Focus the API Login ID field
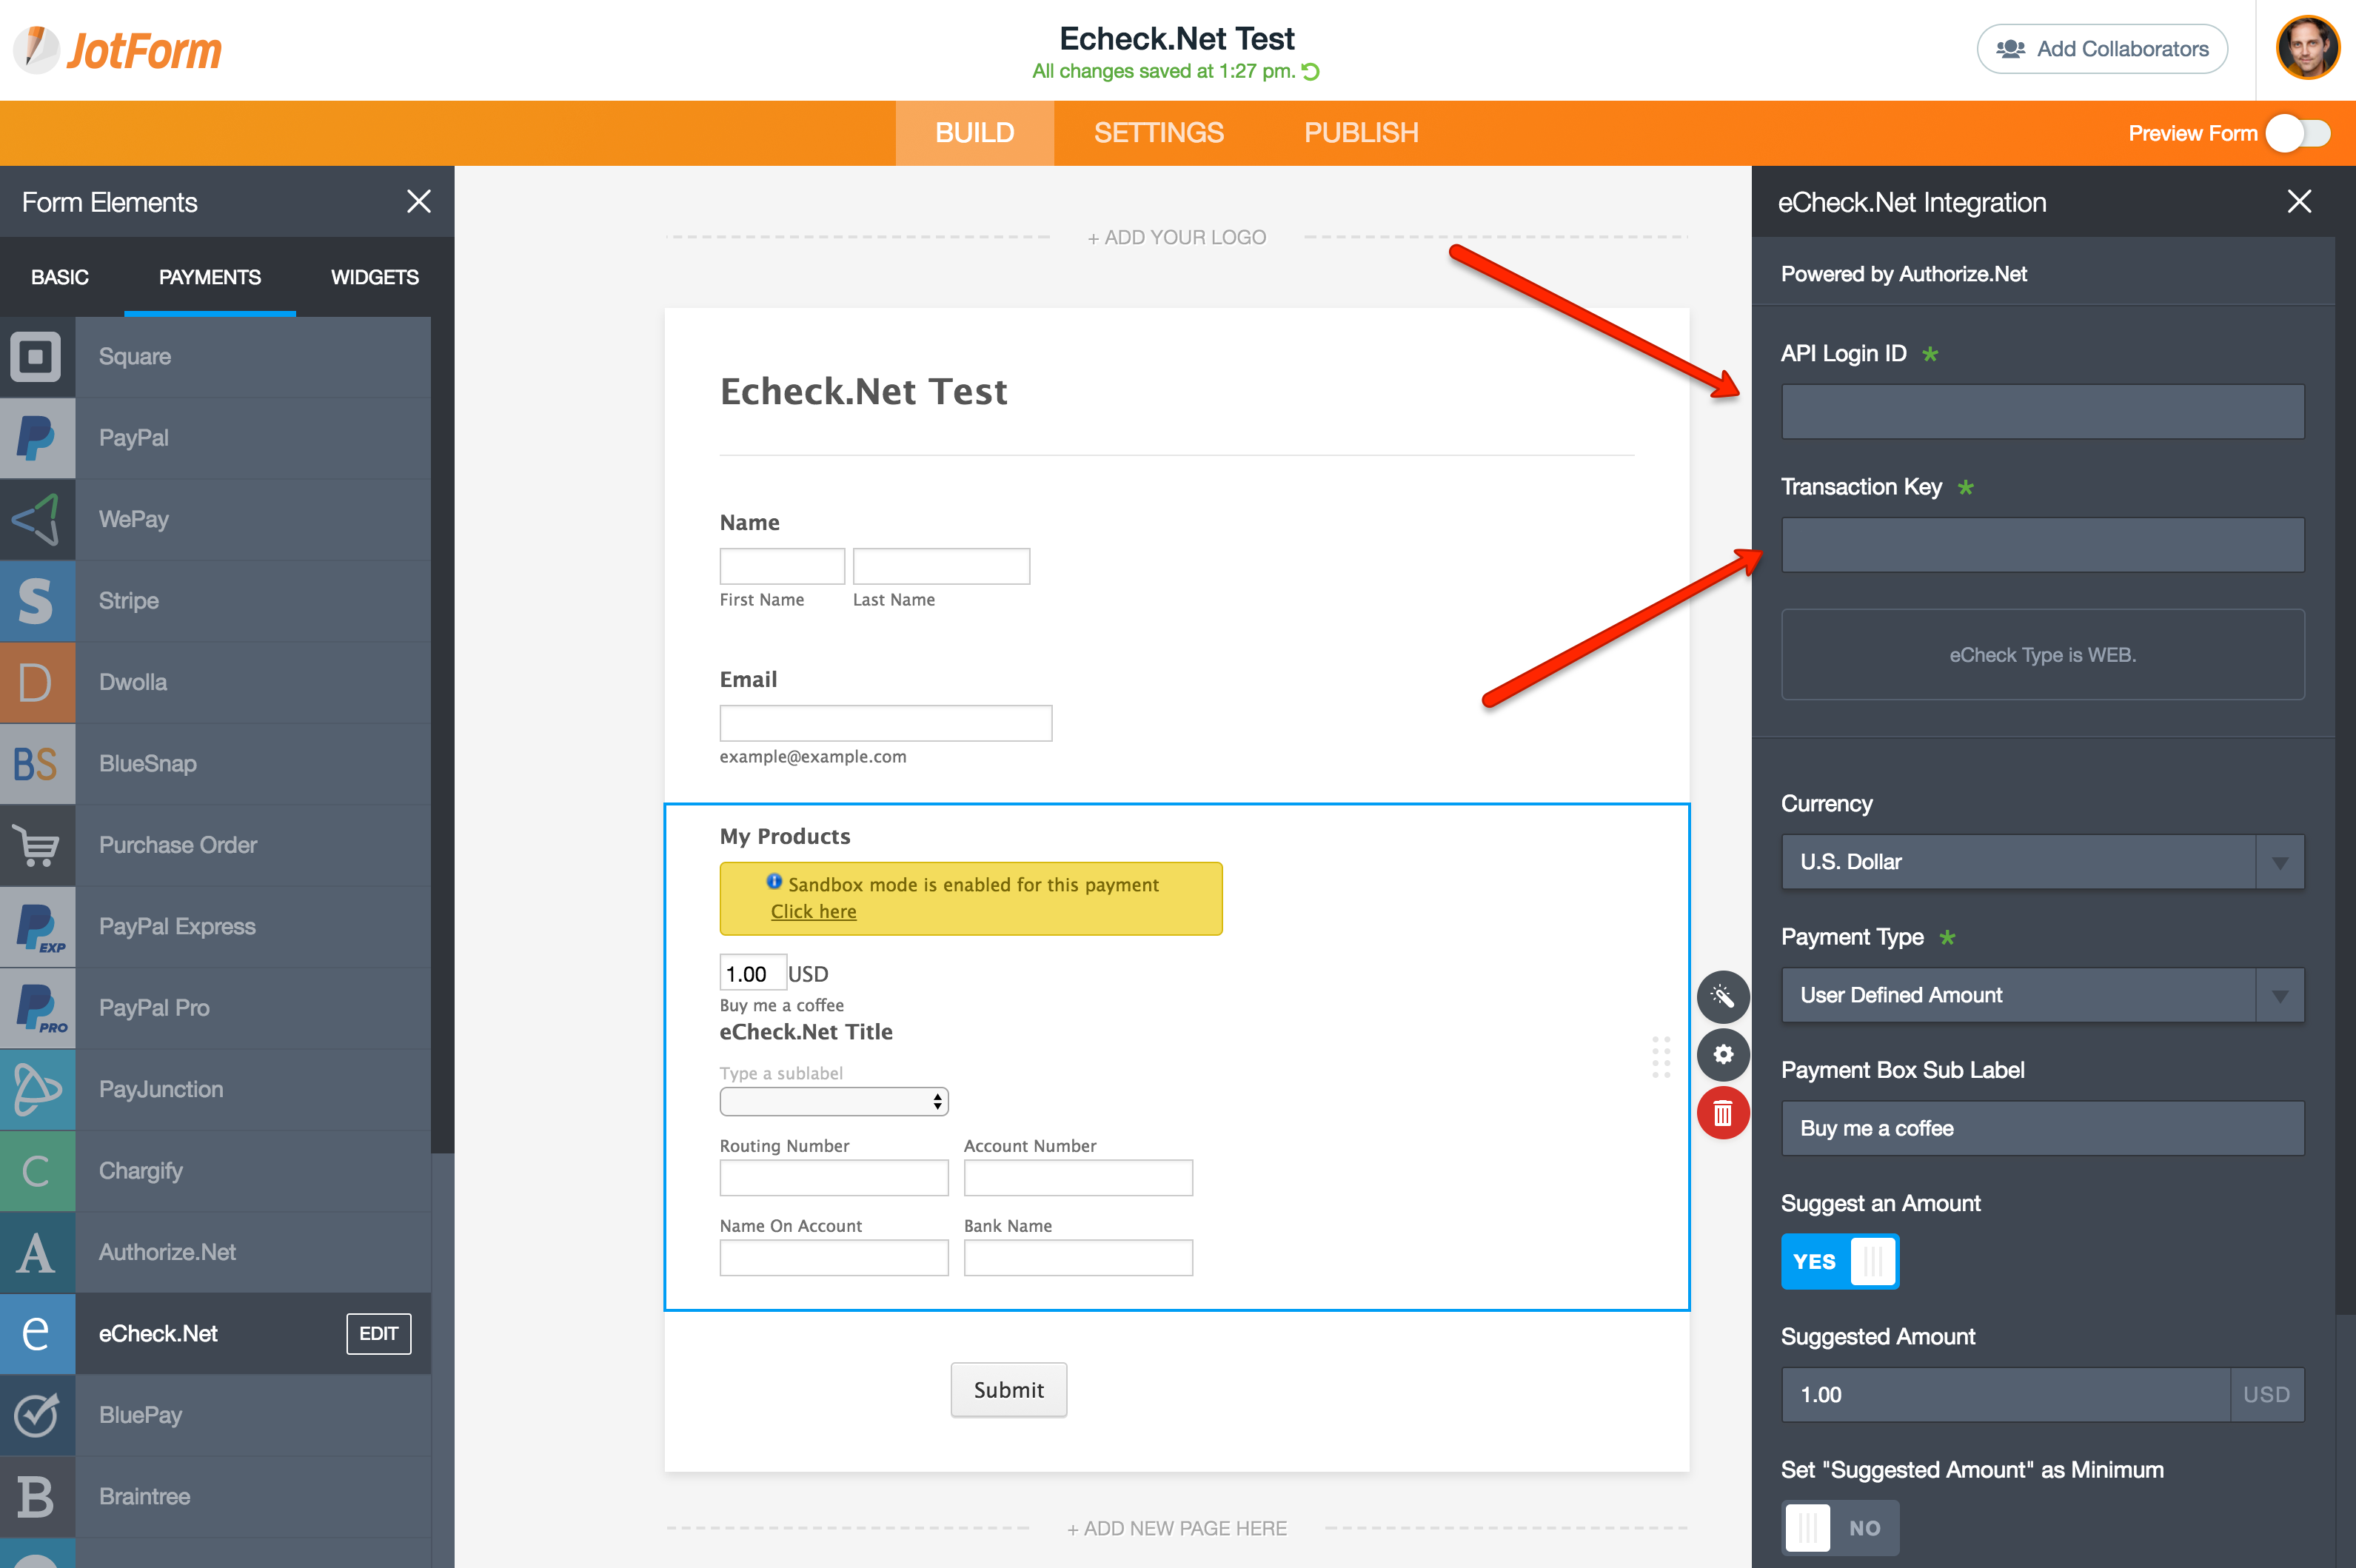The width and height of the screenshot is (2356, 1568). [2043, 412]
